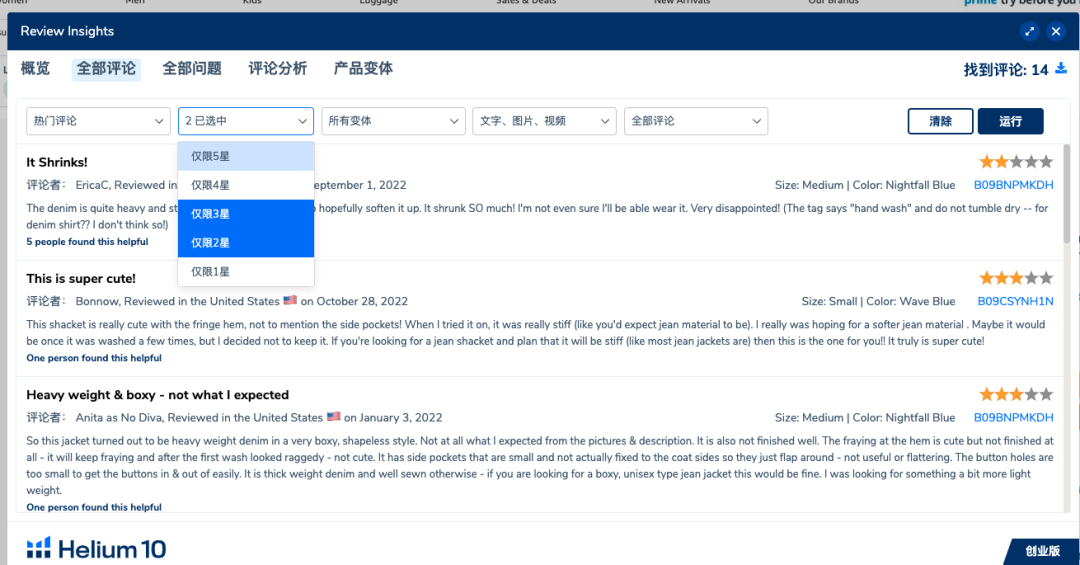The width and height of the screenshot is (1080, 565).
Task: Switch to the 概览 tab
Action: pos(35,69)
